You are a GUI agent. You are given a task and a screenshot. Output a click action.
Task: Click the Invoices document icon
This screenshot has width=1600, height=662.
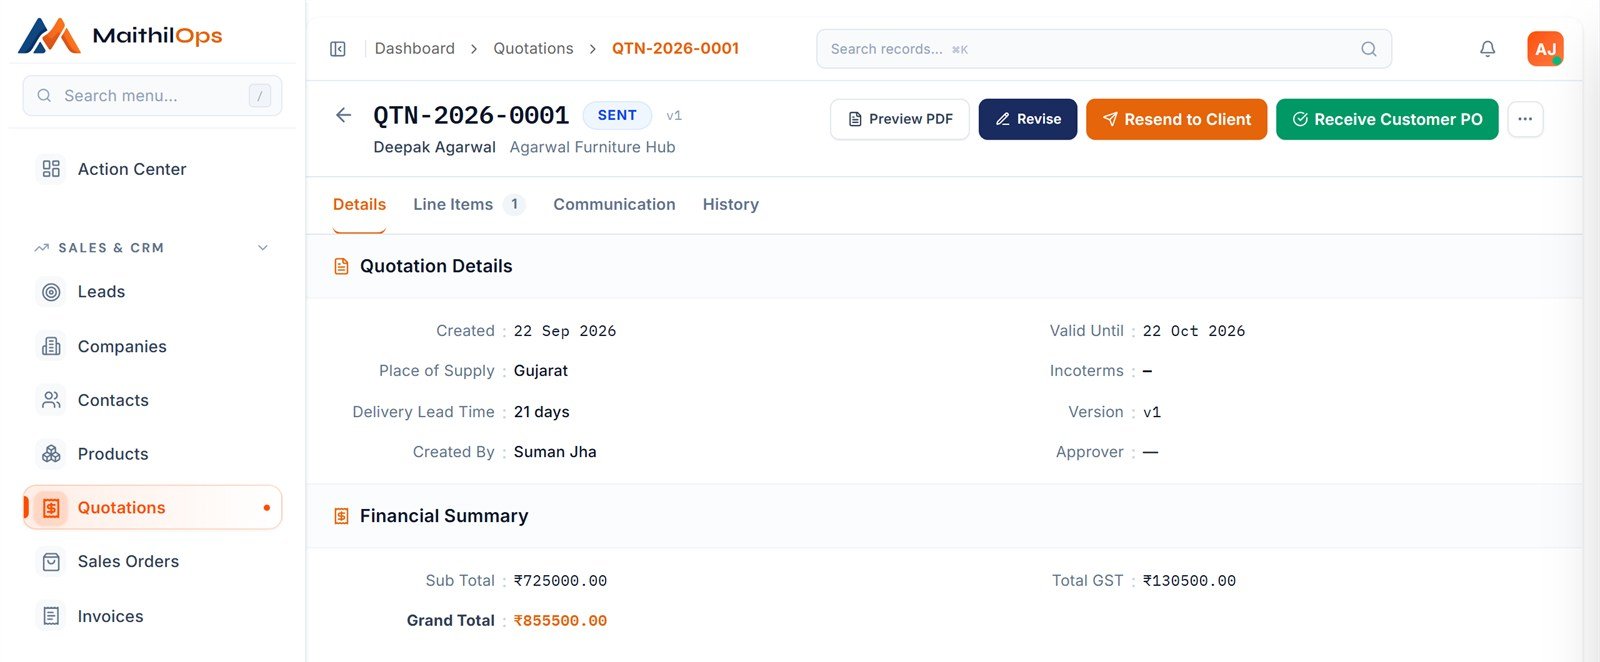pos(51,616)
